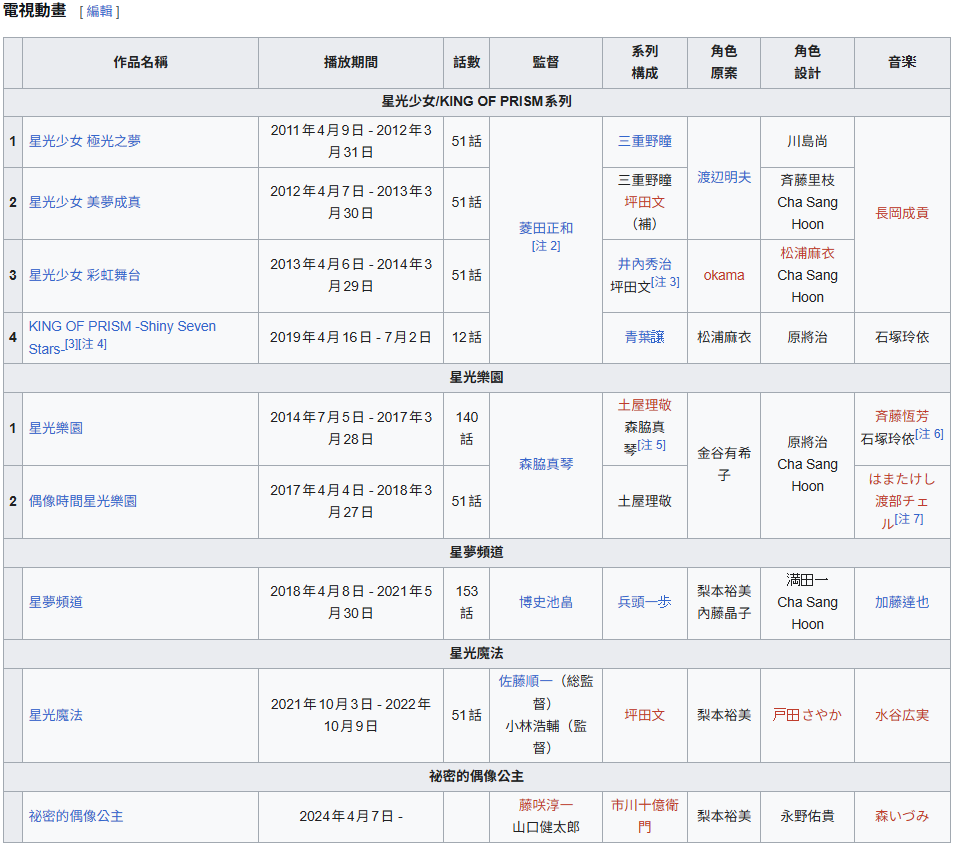Click red link 坪田文 in 美夢成真 row
957x843 pixels.
[x=645, y=202]
